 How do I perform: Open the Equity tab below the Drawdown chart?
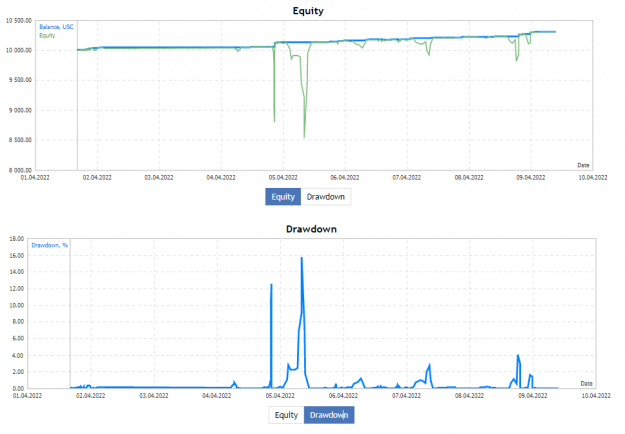tap(286, 415)
